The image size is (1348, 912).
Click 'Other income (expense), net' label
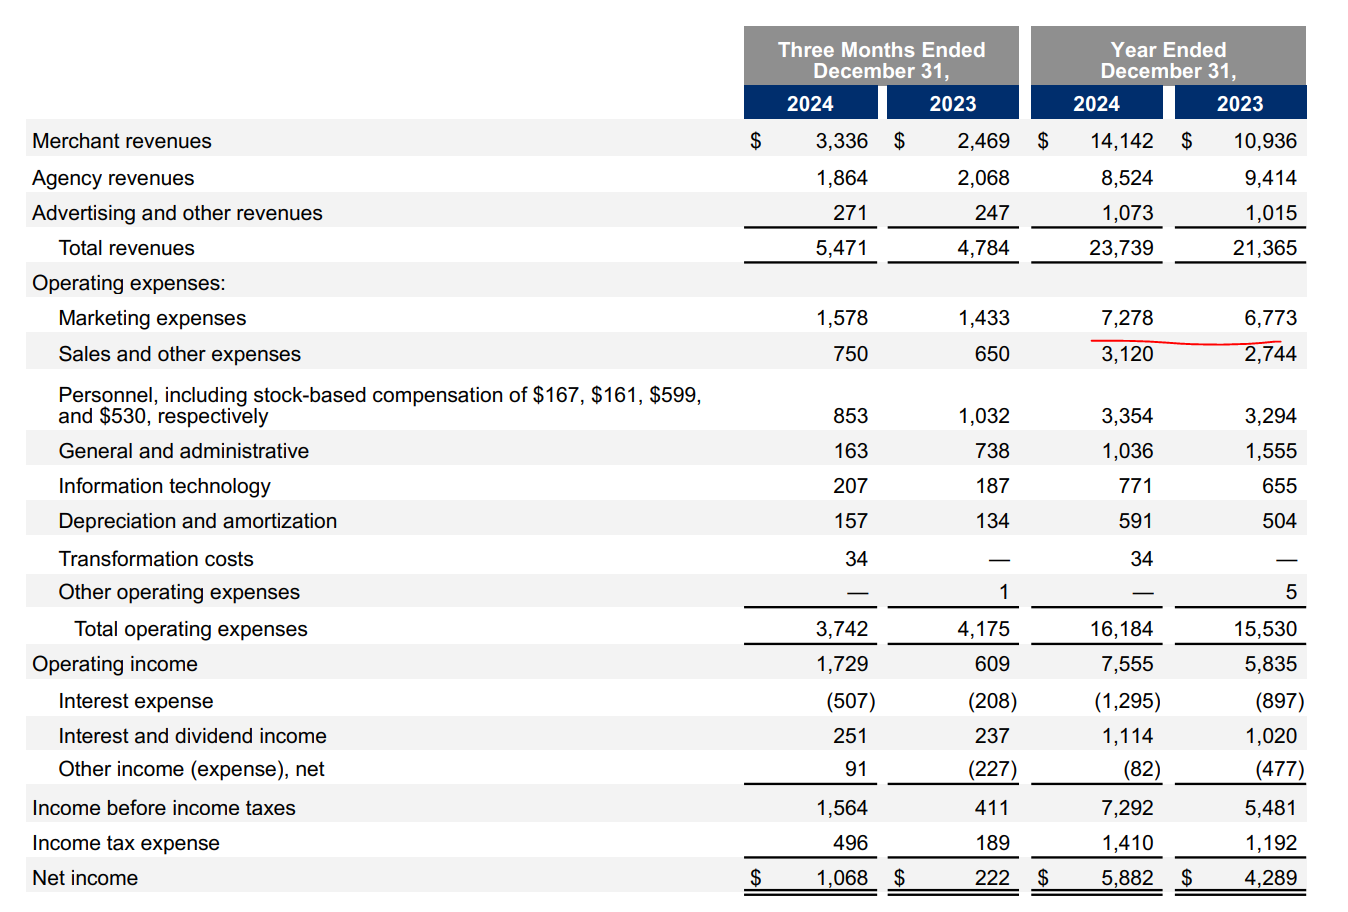[191, 769]
